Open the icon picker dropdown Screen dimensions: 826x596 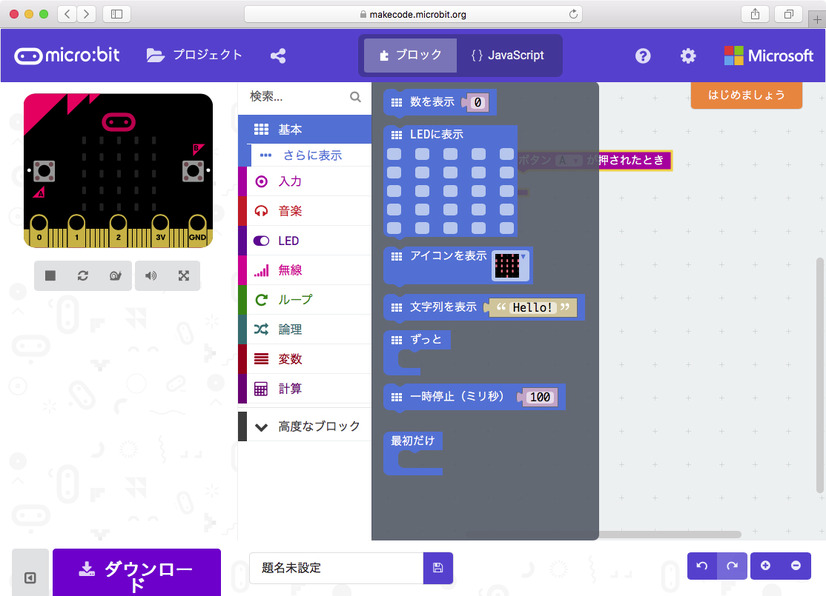coord(511,265)
